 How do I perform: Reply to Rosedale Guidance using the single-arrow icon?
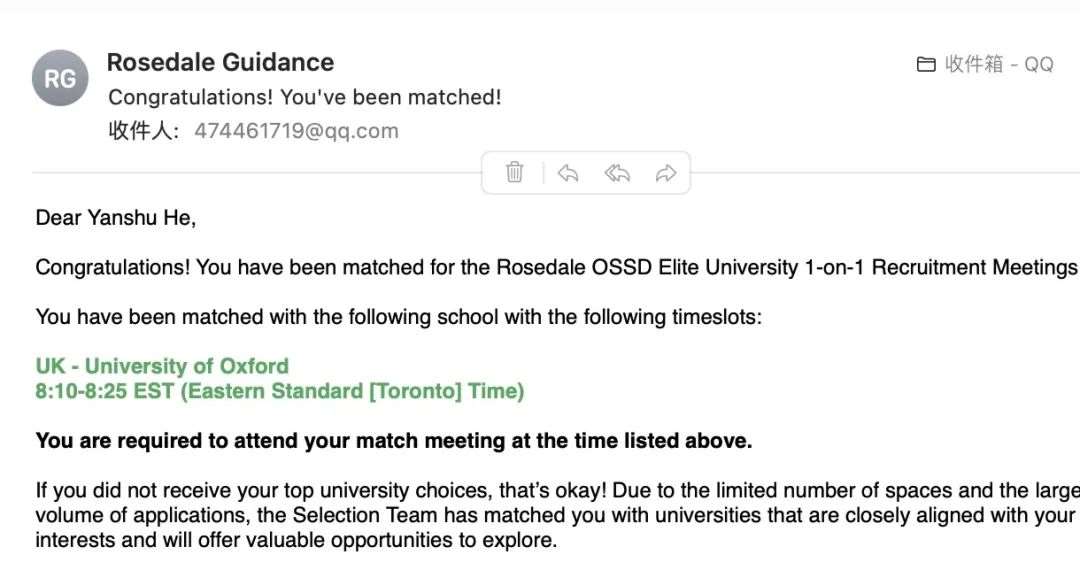[568, 173]
